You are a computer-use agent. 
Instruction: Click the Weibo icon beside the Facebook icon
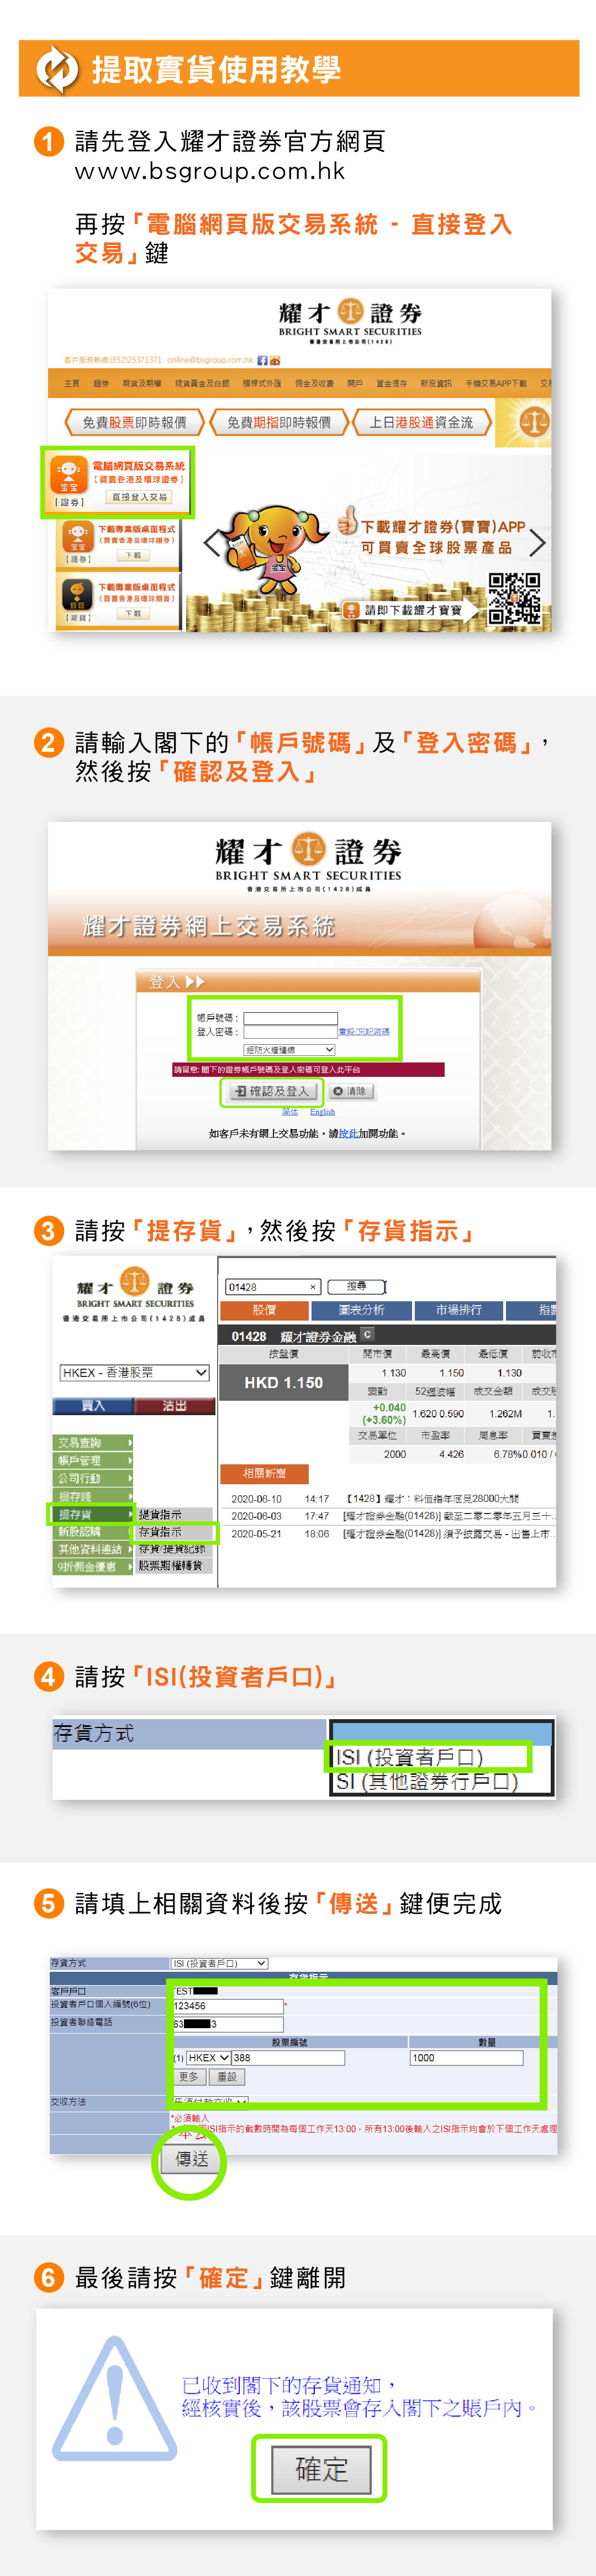275,360
